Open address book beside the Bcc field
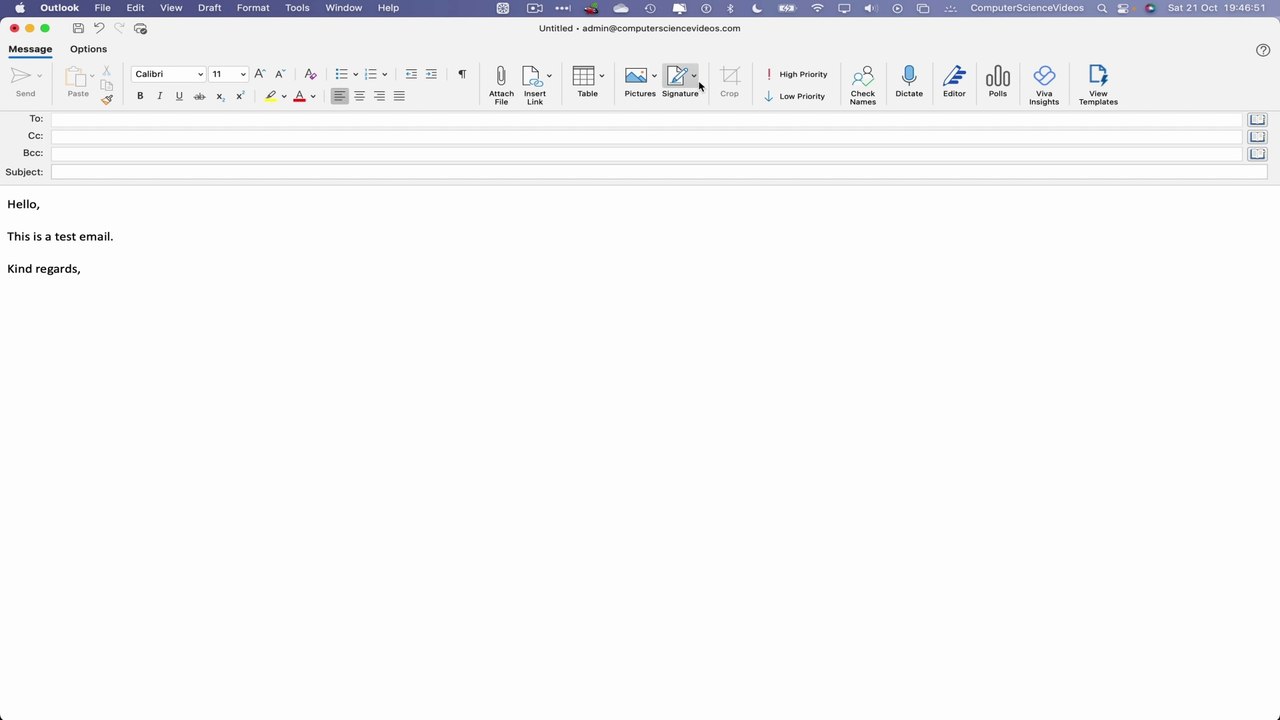Viewport: 1280px width, 720px height. click(x=1257, y=154)
